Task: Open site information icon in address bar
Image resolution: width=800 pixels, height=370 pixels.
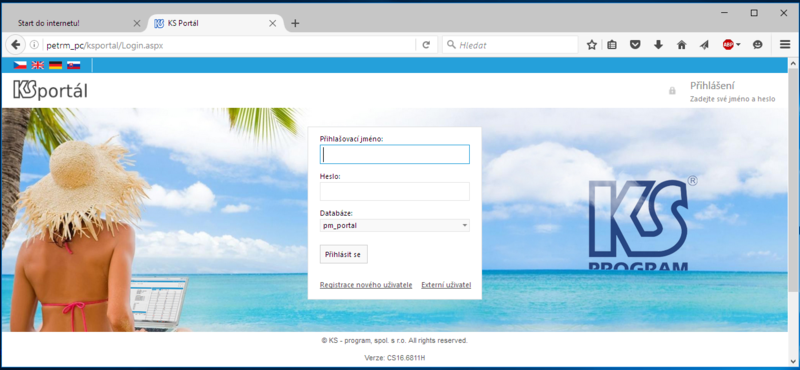Action: point(35,45)
